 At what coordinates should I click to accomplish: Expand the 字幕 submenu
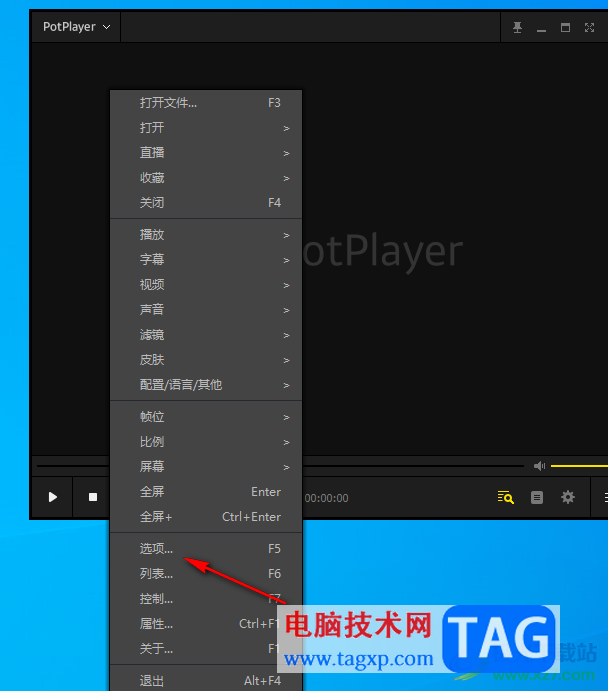[206, 260]
